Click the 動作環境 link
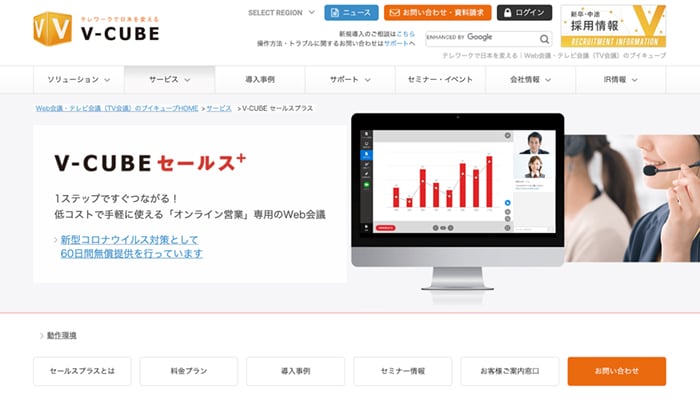This screenshot has width=700, height=407. pos(62,335)
